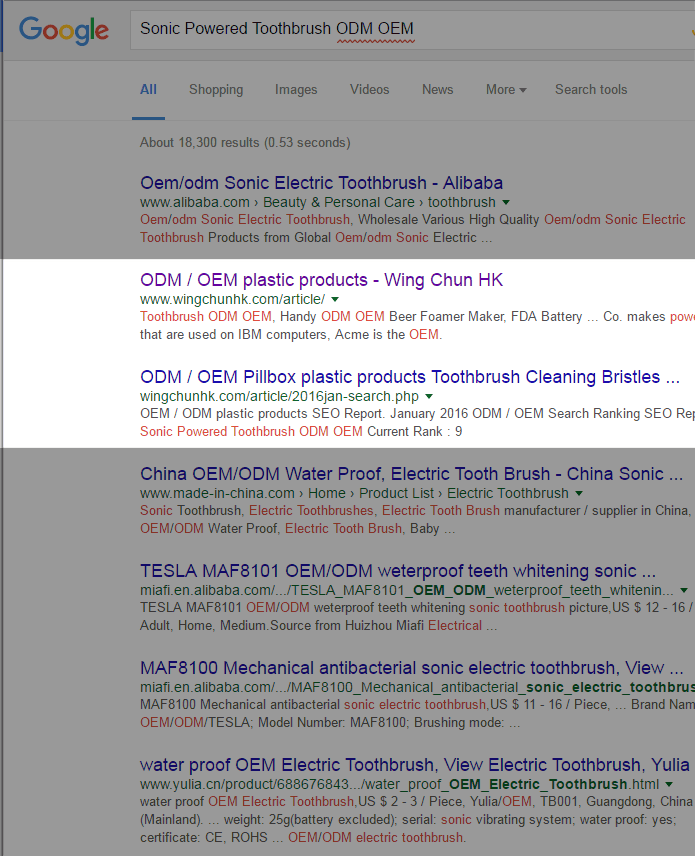695x856 pixels.
Task: Click OEM/ODM/TESLA; Model Number: MAF8100 snippet line
Action: [330, 723]
